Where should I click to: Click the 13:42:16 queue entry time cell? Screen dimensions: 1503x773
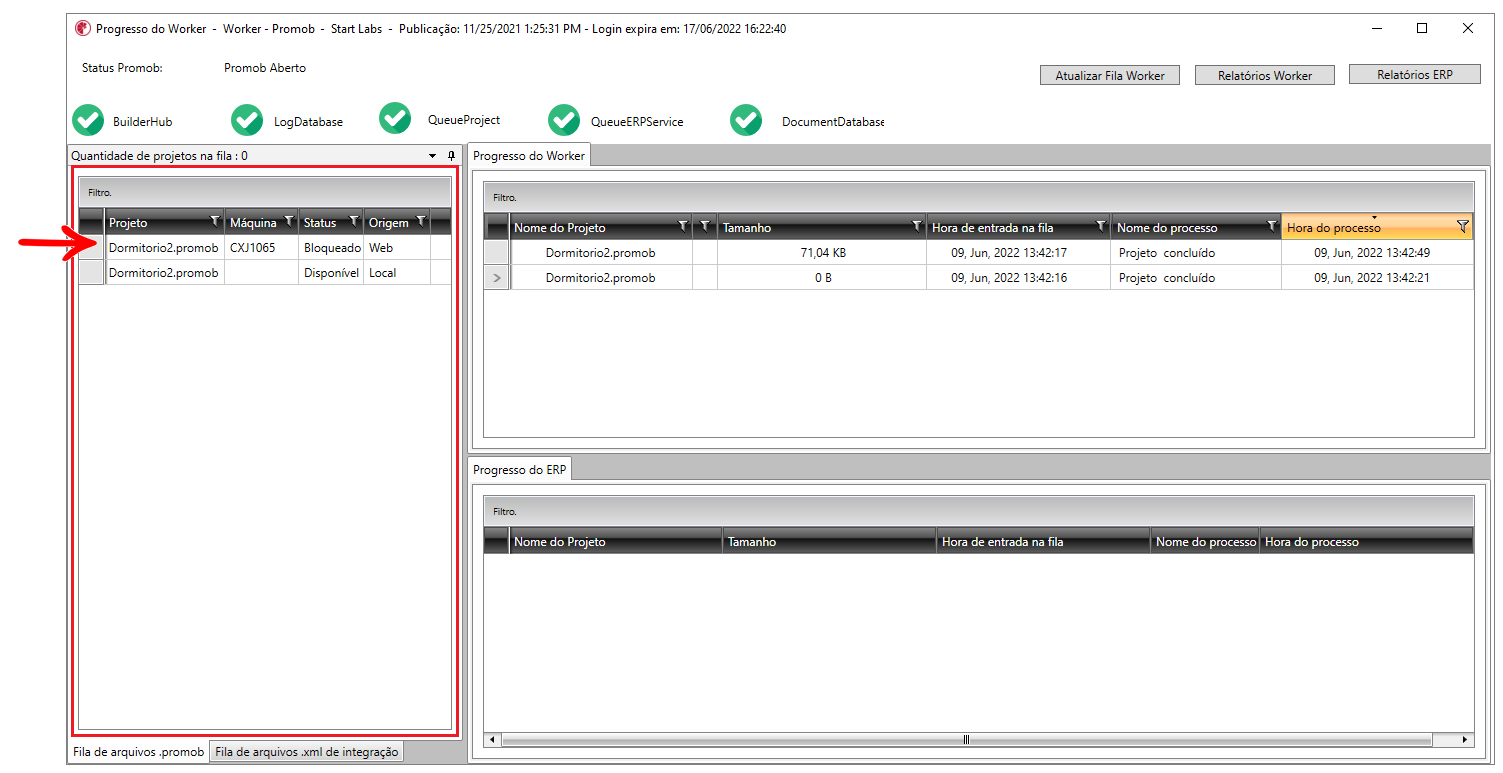(1018, 278)
